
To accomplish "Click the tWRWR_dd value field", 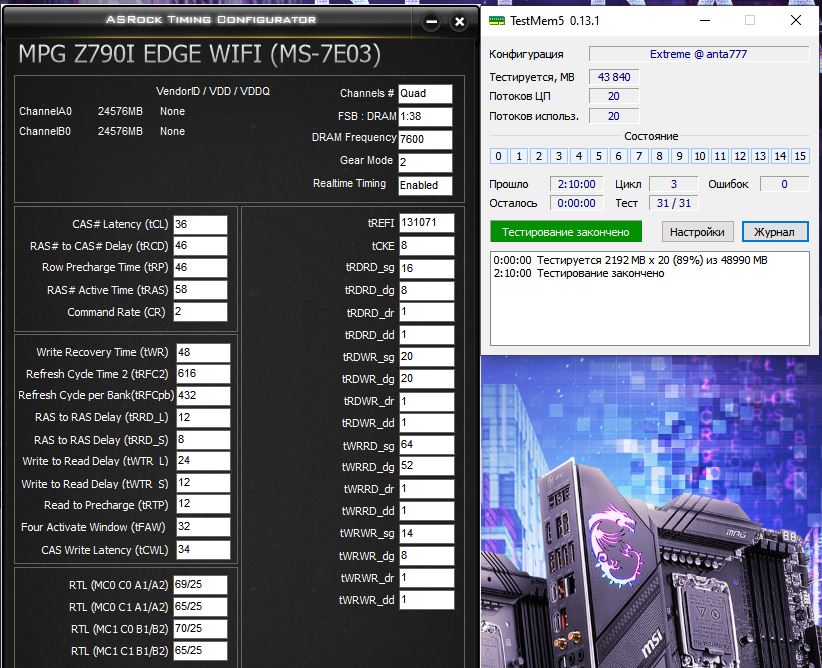I will click(x=427, y=600).
